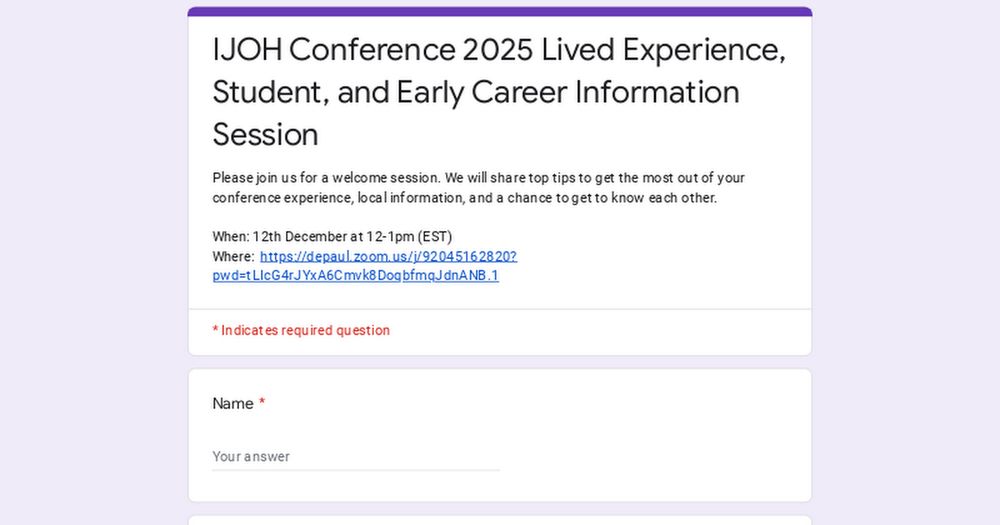Viewport: 1000px width, 525px height.
Task: Click the lavender background left of form
Action: [x=94, y=262]
